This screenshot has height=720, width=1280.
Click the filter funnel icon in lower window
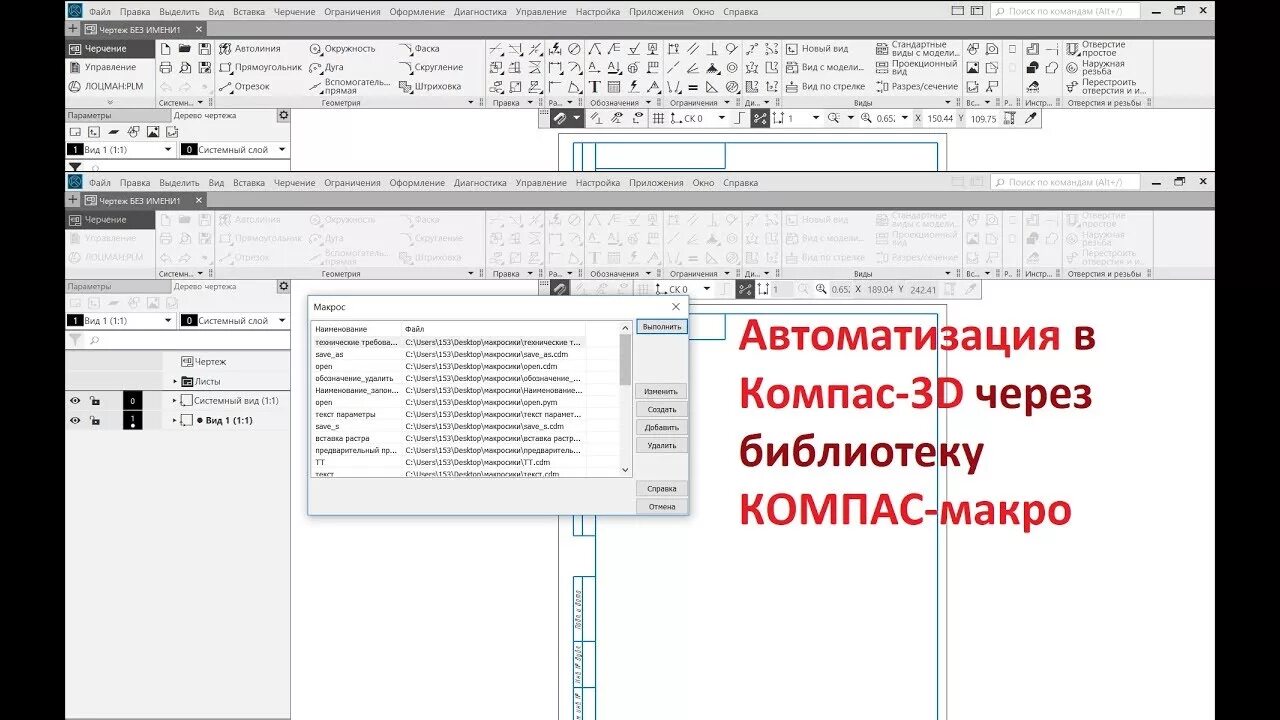[75, 340]
